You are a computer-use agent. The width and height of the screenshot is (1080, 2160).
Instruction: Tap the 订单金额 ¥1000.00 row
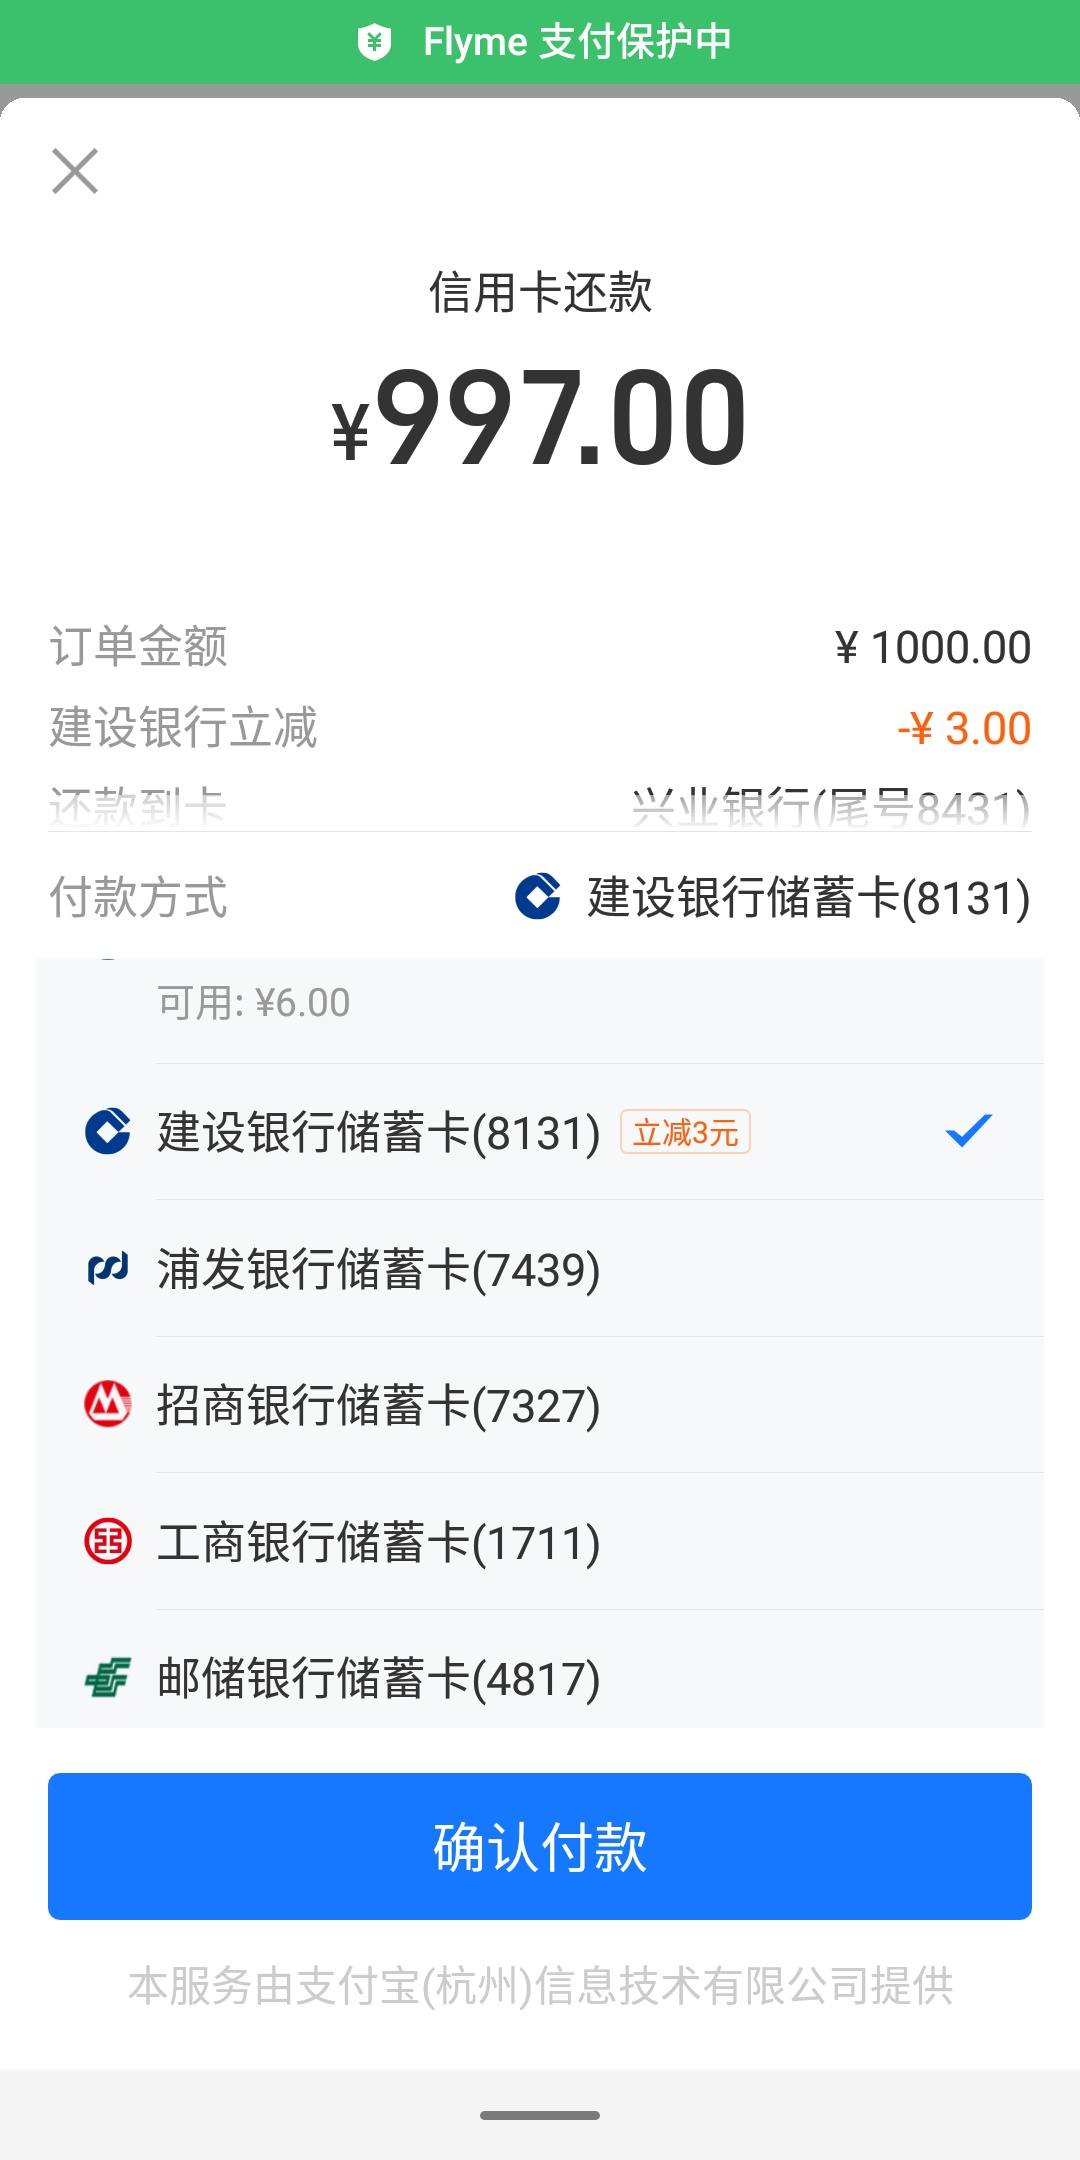(x=540, y=647)
